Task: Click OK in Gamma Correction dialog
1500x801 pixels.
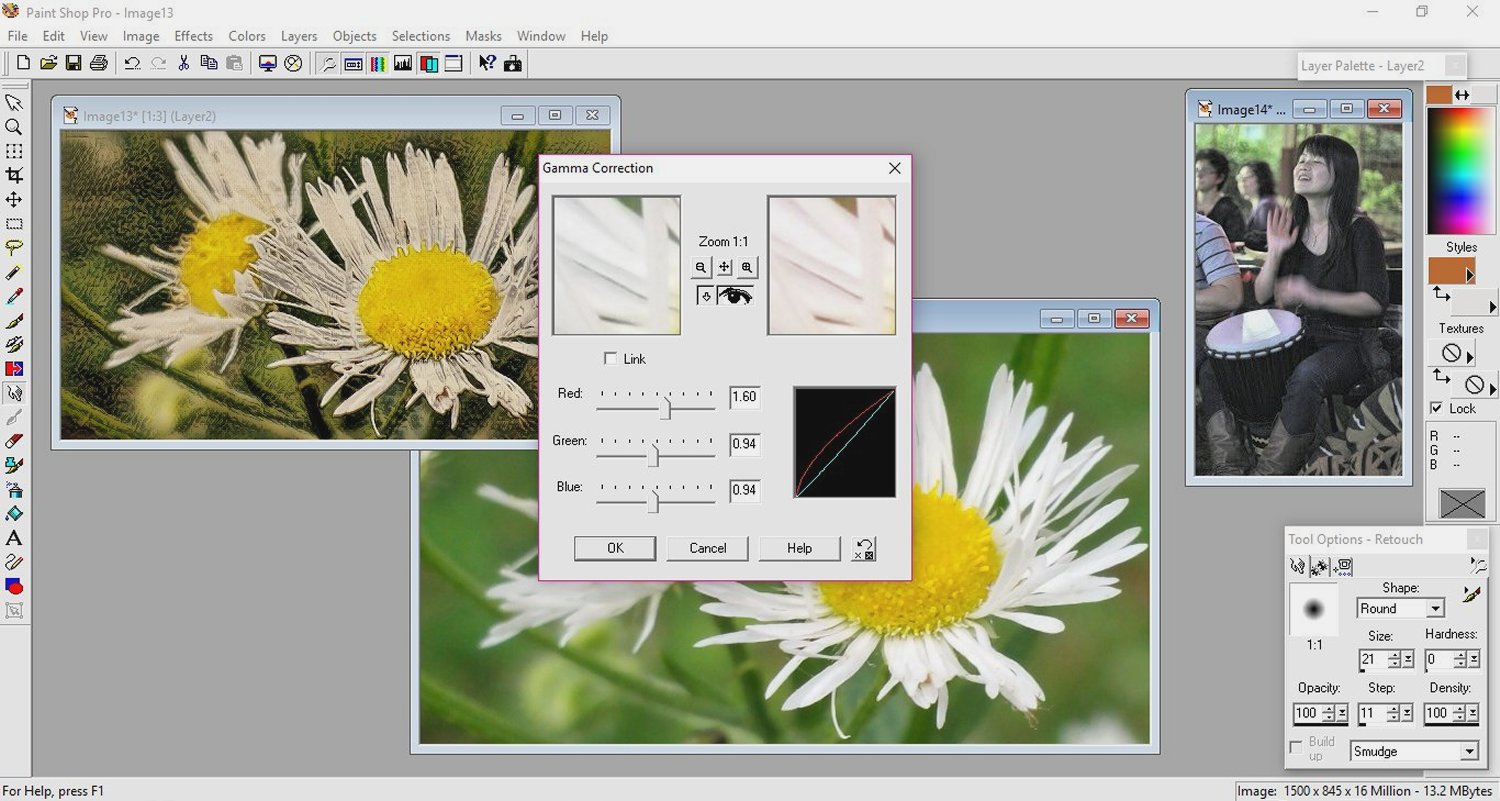Action: pos(615,548)
